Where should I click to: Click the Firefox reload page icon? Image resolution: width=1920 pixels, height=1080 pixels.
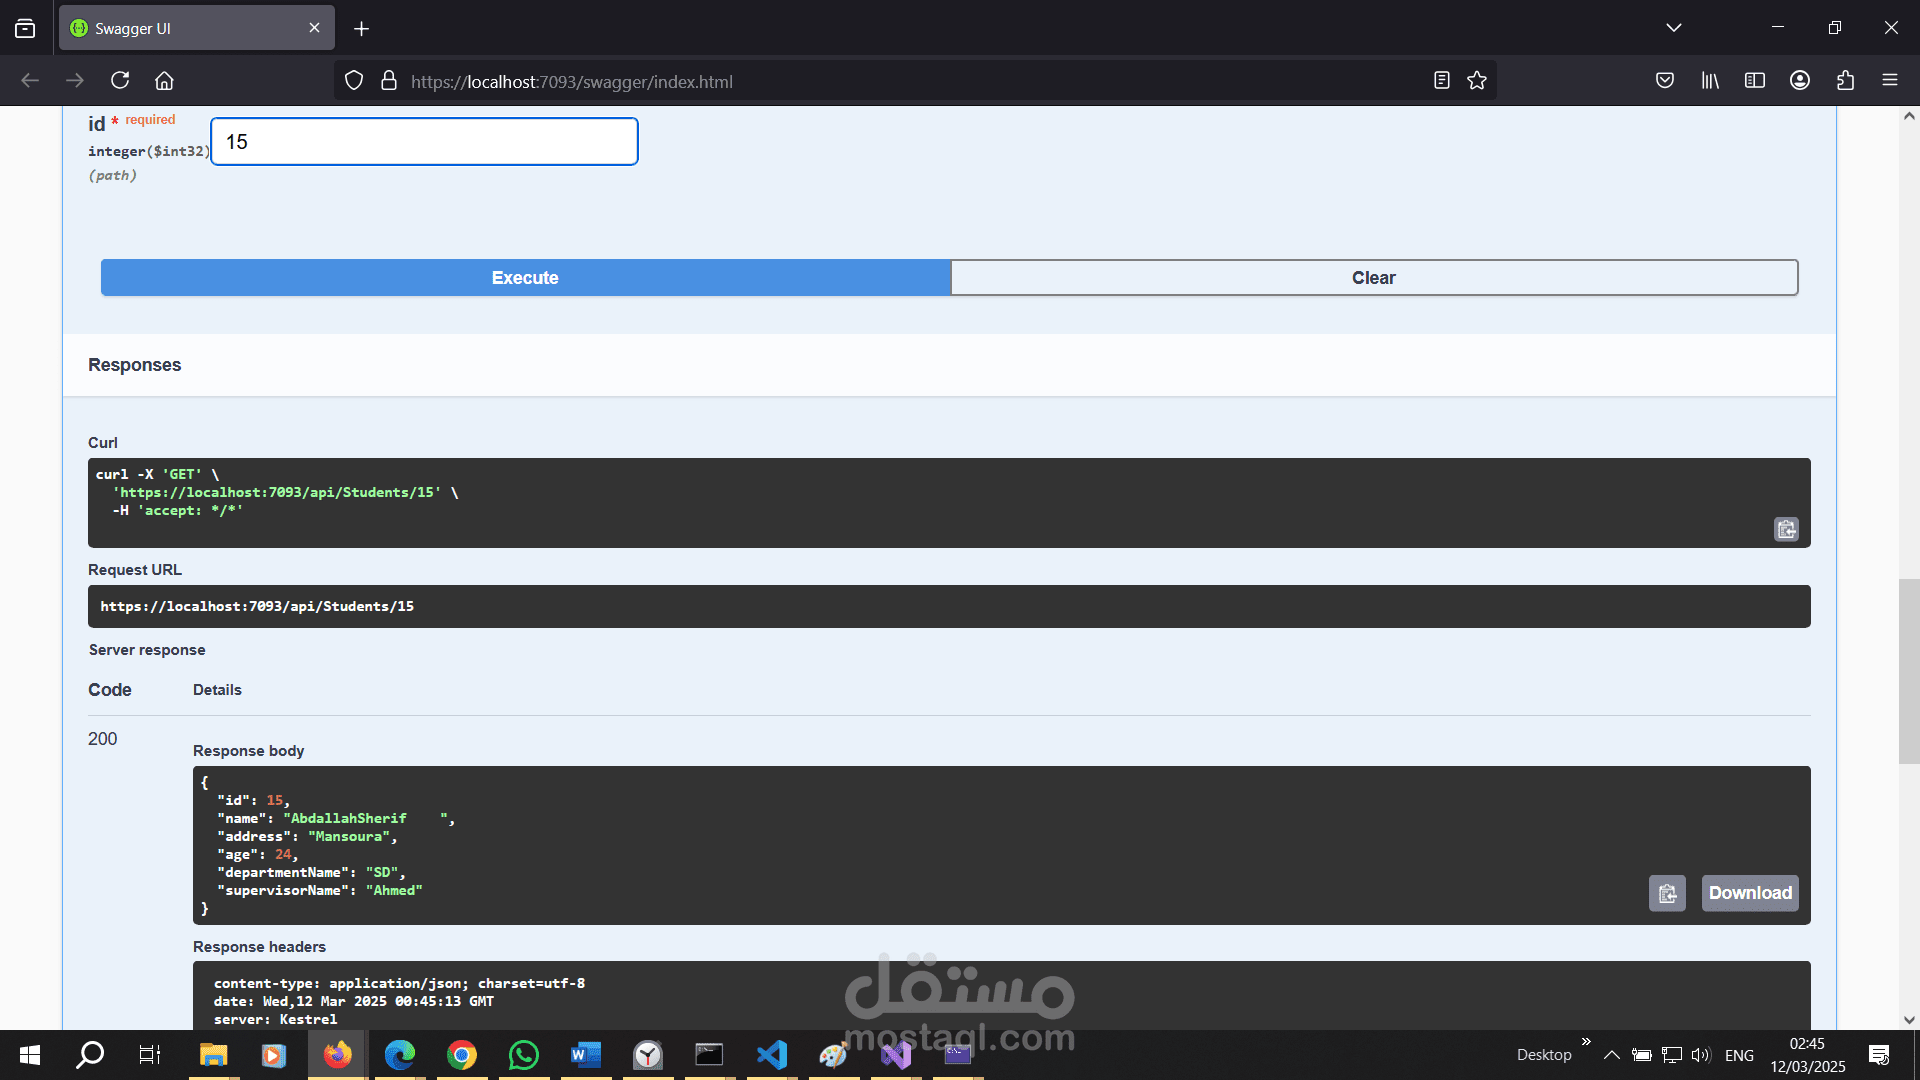pos(120,81)
